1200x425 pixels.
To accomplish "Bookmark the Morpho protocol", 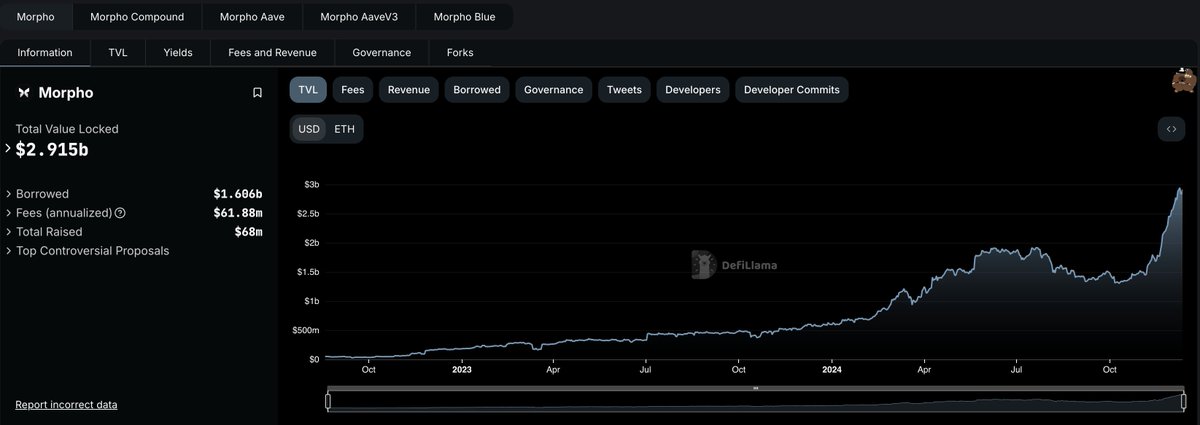I will [x=257, y=93].
